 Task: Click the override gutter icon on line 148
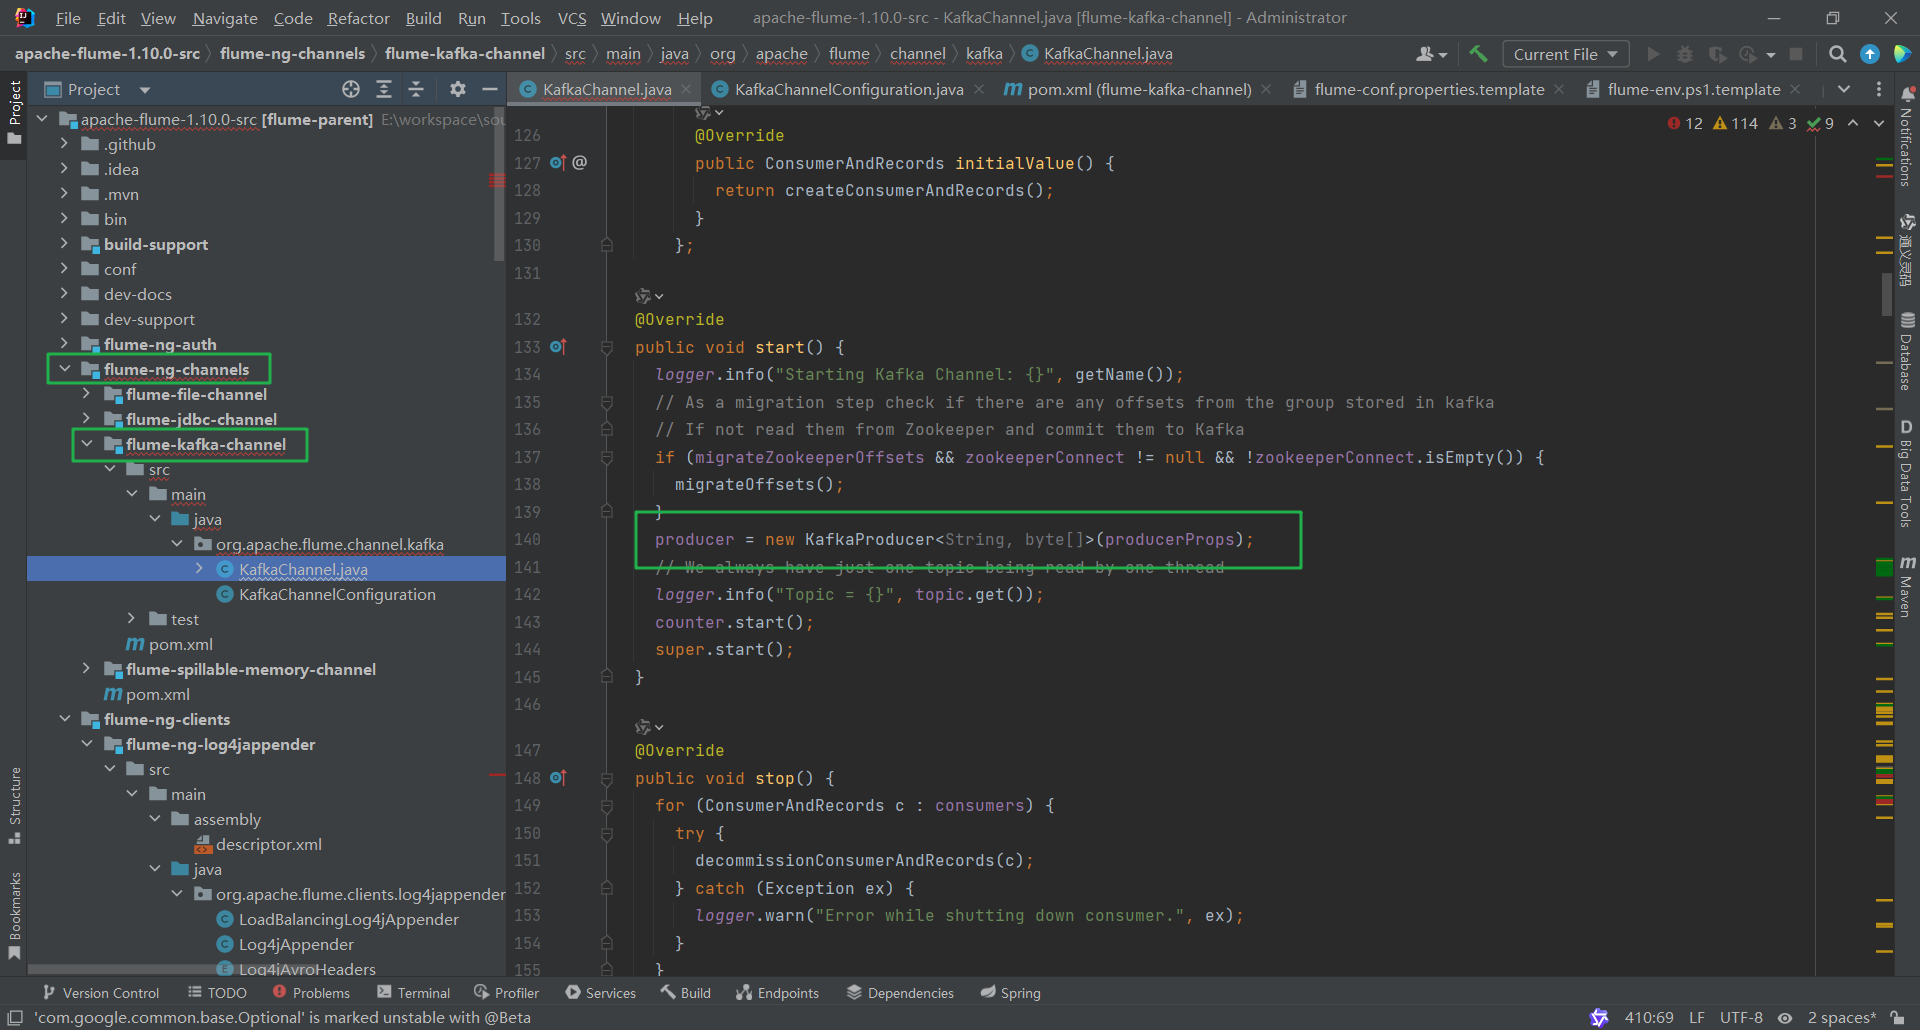[x=558, y=778]
